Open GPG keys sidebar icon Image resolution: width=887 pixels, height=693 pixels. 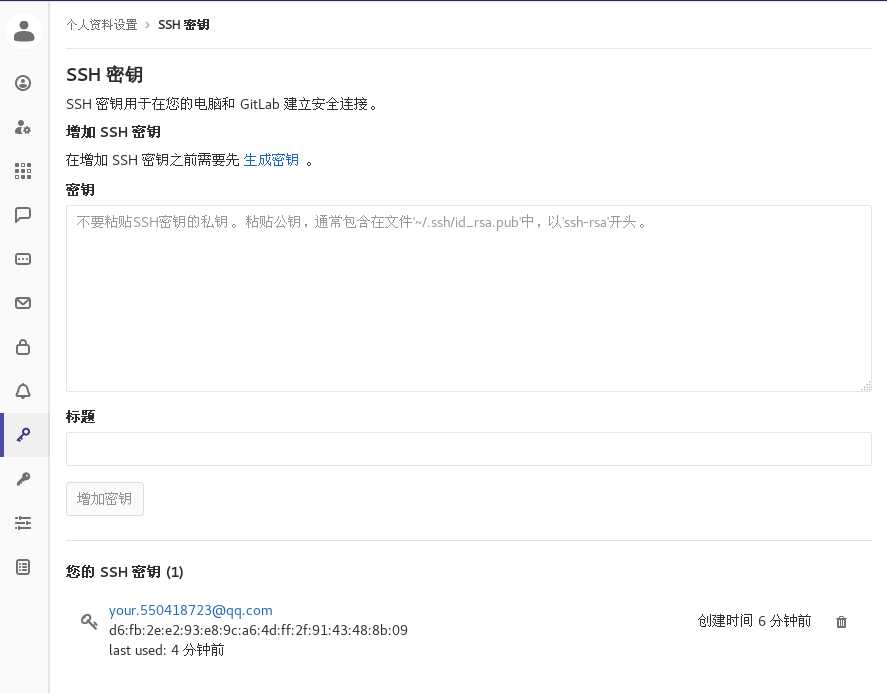click(23, 479)
